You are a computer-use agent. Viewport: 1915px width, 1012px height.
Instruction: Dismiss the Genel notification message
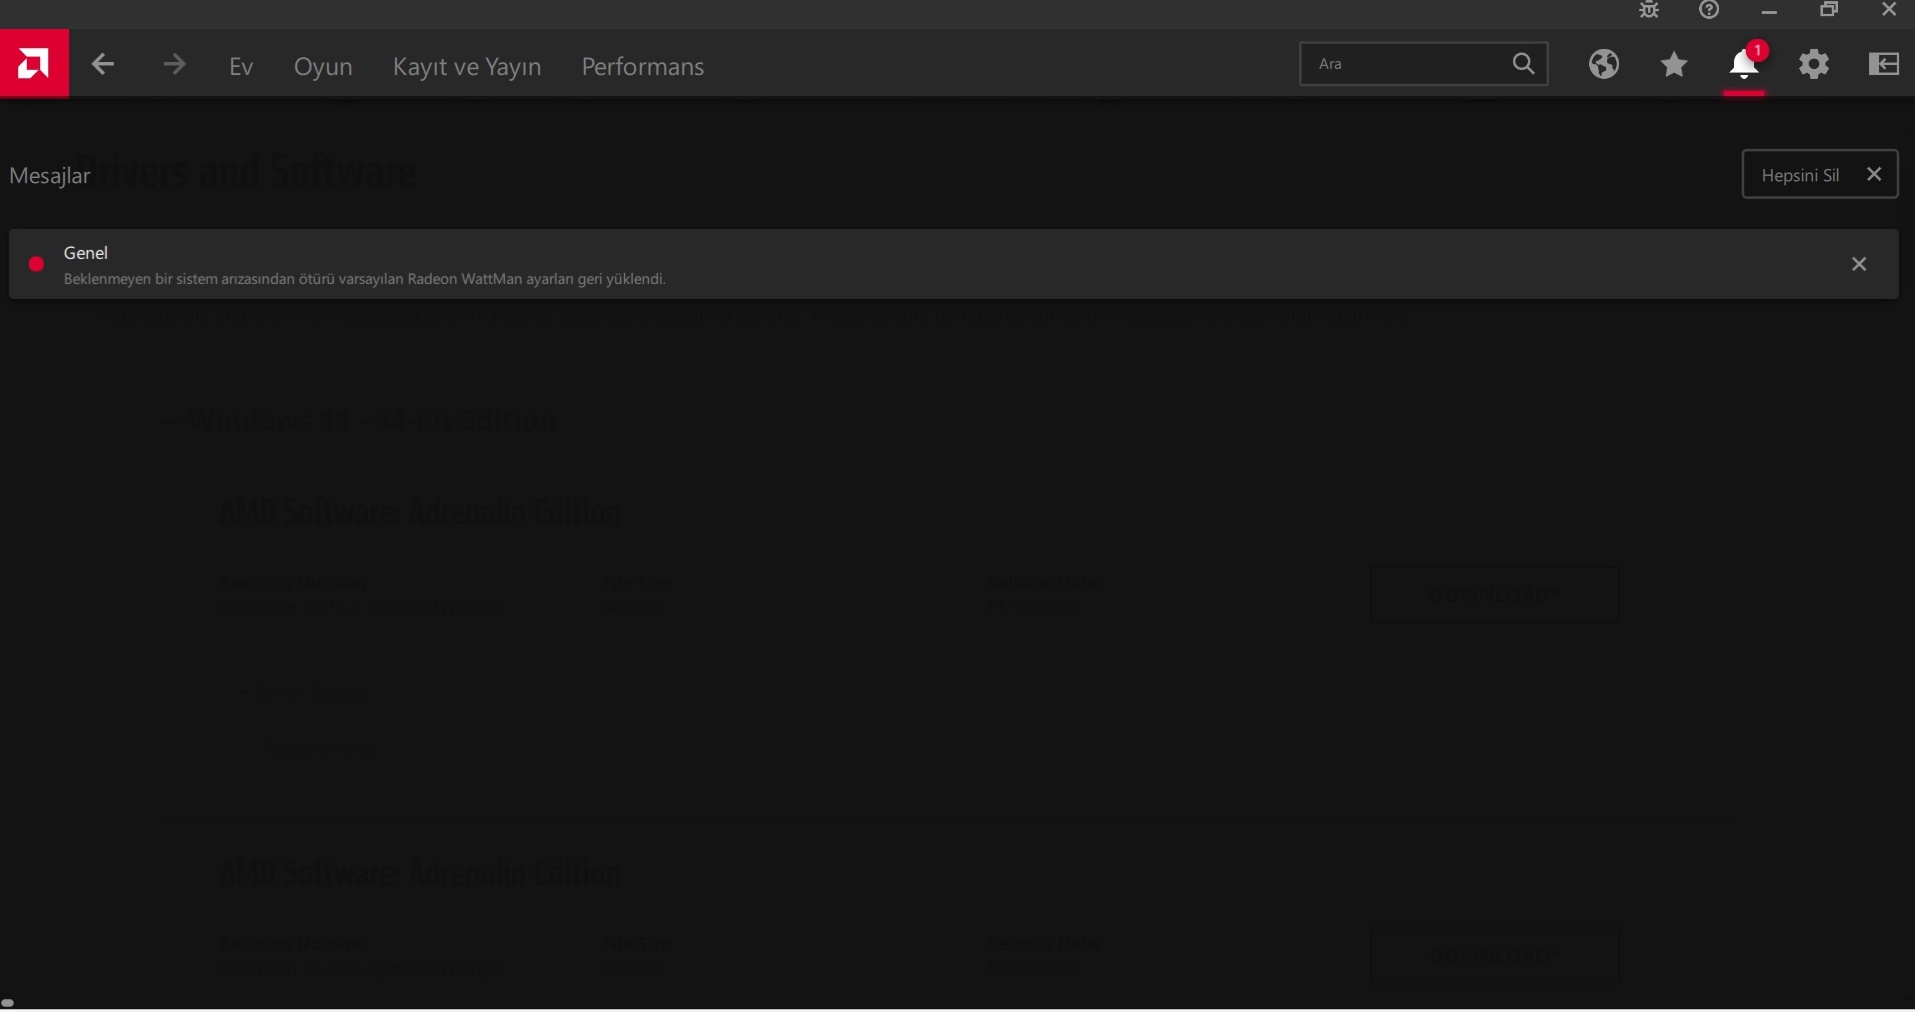(x=1860, y=265)
